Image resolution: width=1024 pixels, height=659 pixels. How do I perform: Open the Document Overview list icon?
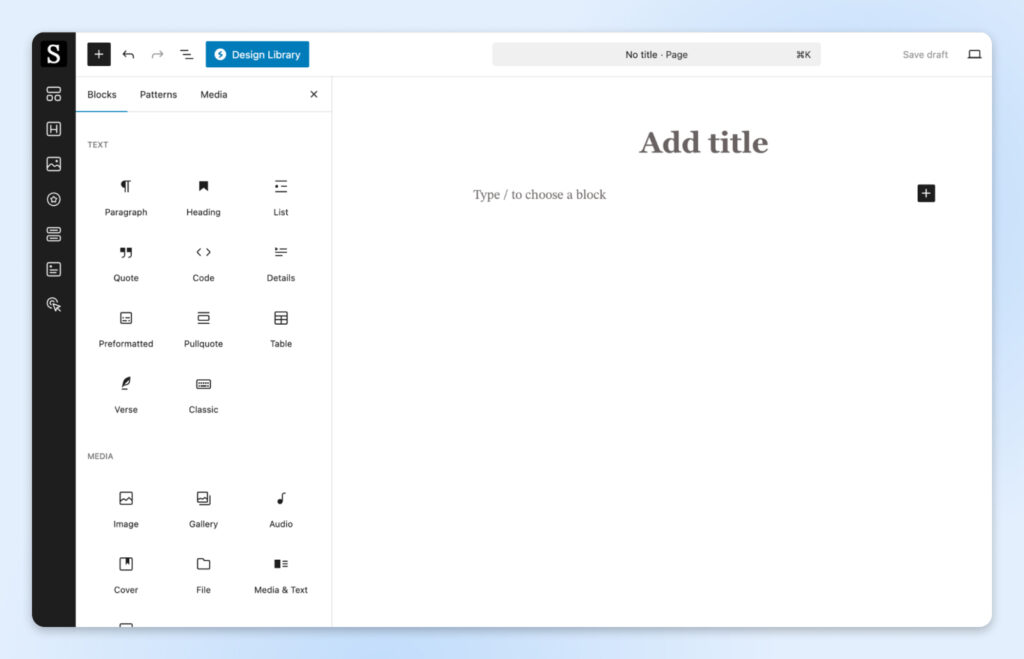(x=186, y=54)
